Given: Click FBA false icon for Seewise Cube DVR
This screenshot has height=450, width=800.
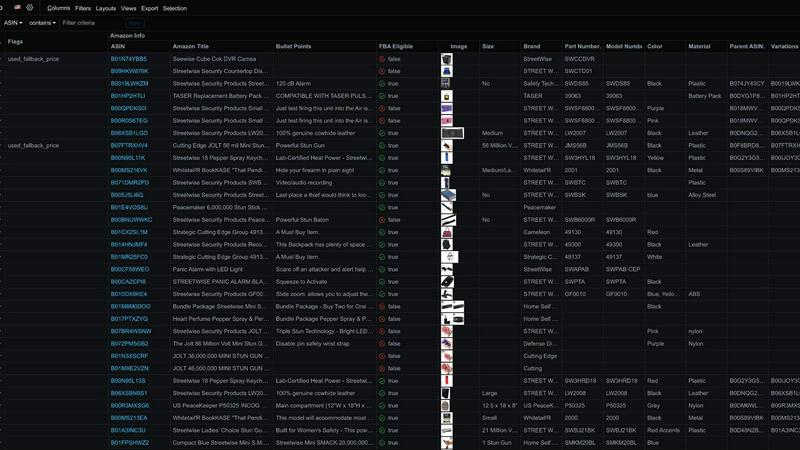Looking at the screenshot, I should 382,59.
